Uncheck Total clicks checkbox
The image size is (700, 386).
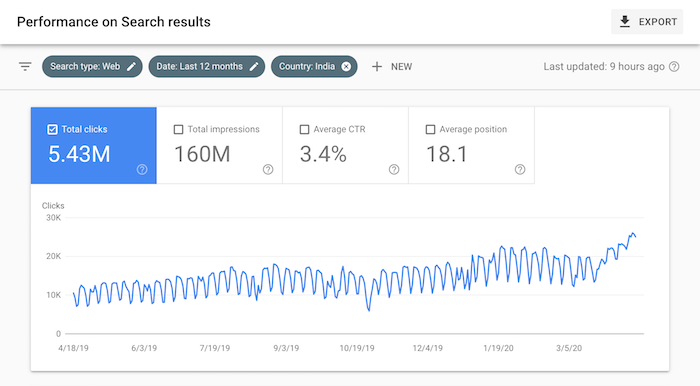click(52, 129)
